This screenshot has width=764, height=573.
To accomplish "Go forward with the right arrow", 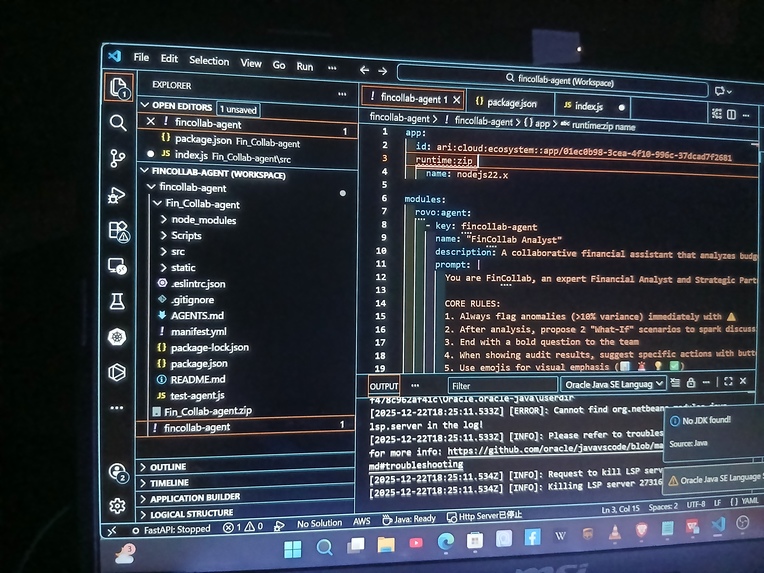I will (x=383, y=71).
